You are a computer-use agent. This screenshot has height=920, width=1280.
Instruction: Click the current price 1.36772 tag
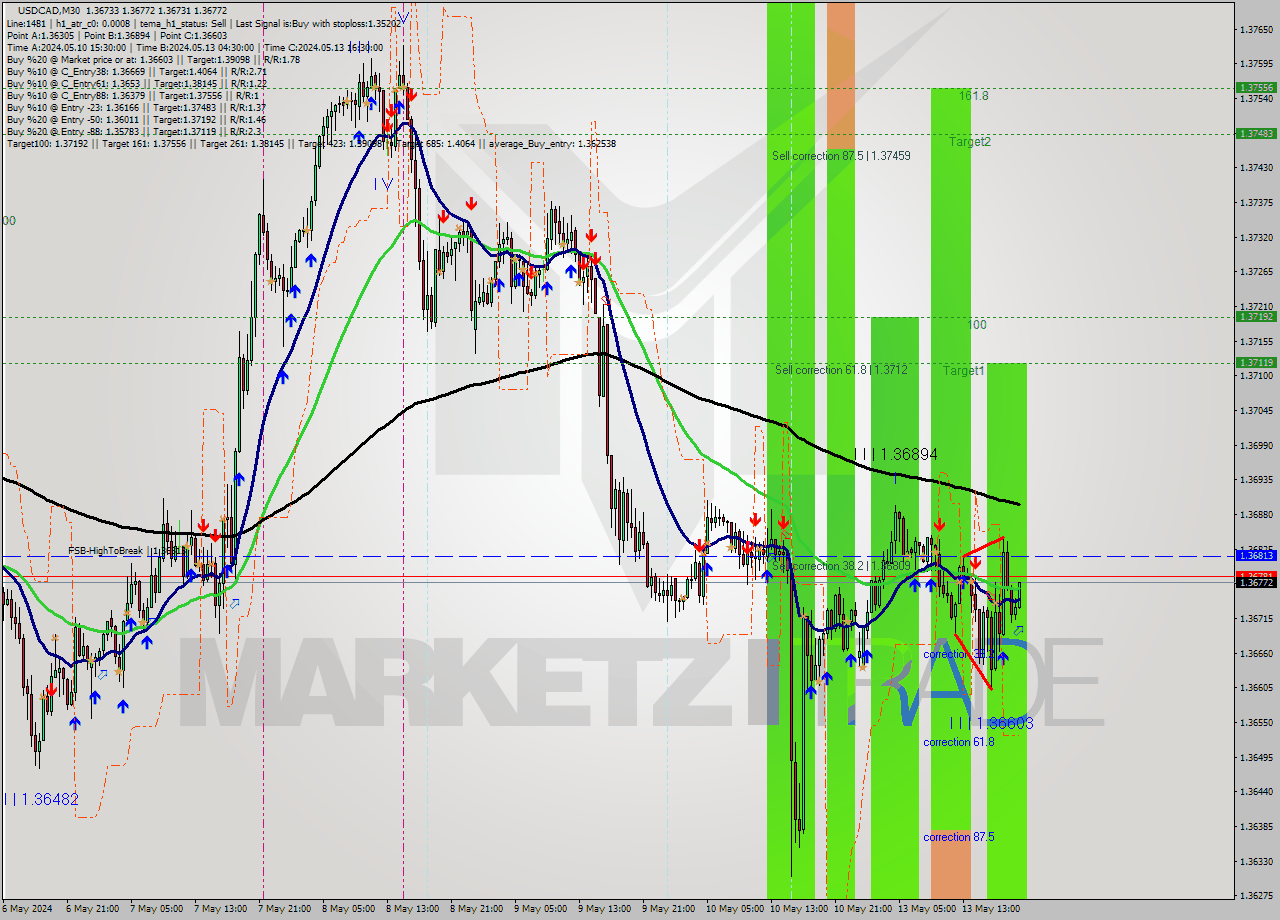pyautogui.click(x=1255, y=583)
